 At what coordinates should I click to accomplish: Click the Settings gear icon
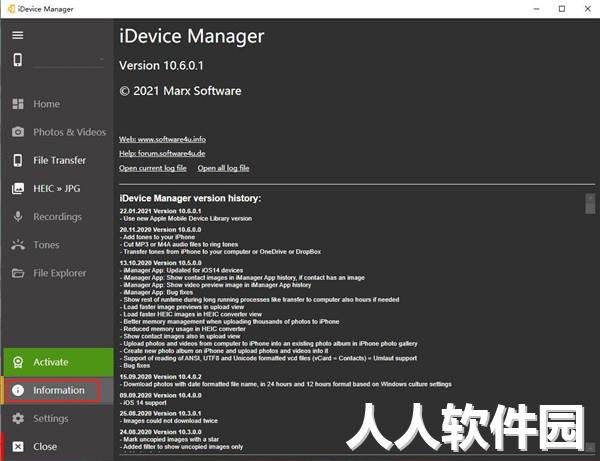tap(18, 419)
